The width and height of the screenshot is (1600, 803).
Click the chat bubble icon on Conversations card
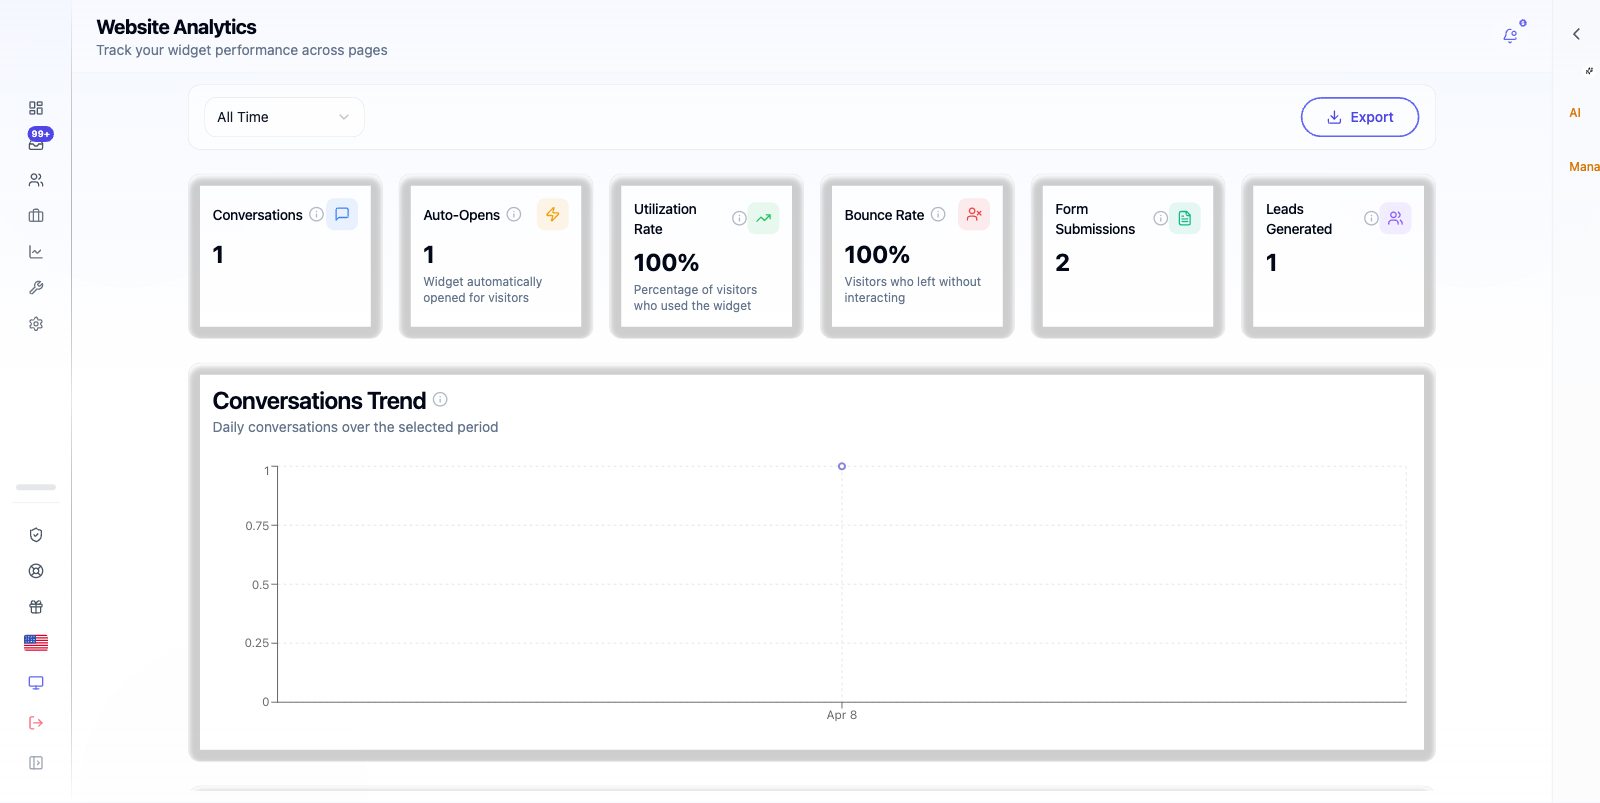pos(342,214)
